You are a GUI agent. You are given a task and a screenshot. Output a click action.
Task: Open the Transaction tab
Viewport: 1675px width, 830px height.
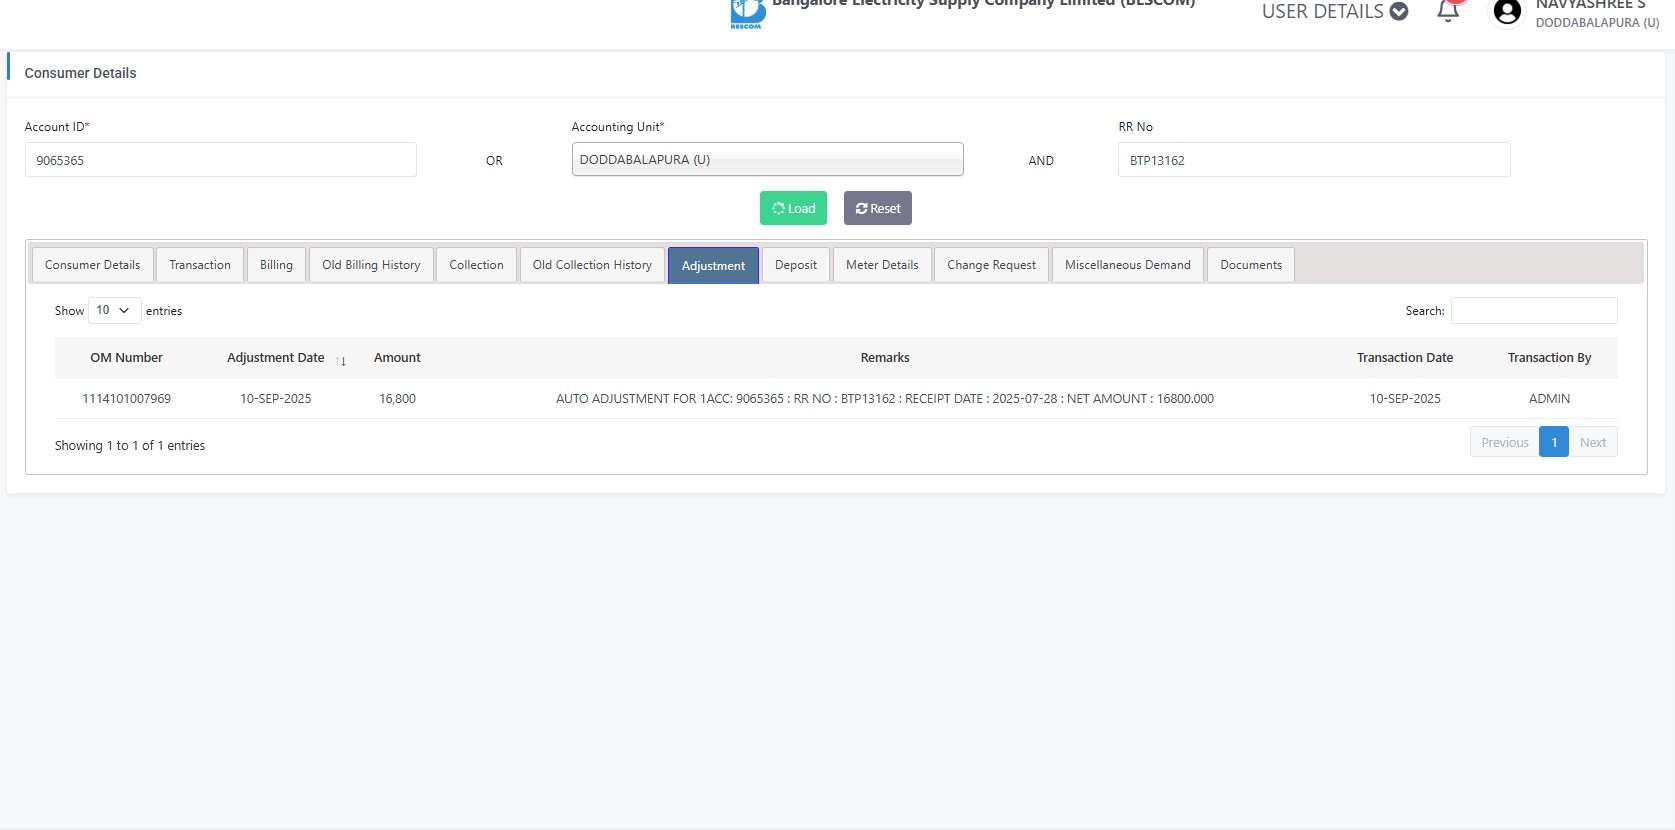(x=200, y=265)
